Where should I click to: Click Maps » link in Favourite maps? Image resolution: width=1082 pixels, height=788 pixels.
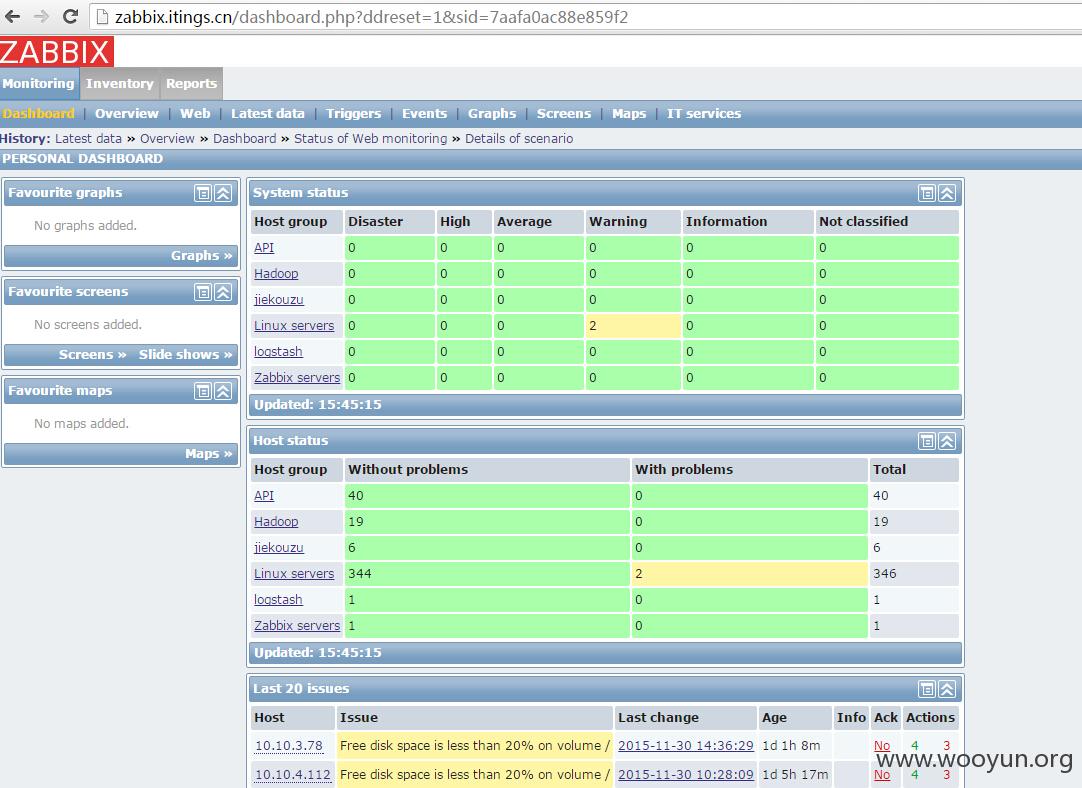pyautogui.click(x=208, y=454)
